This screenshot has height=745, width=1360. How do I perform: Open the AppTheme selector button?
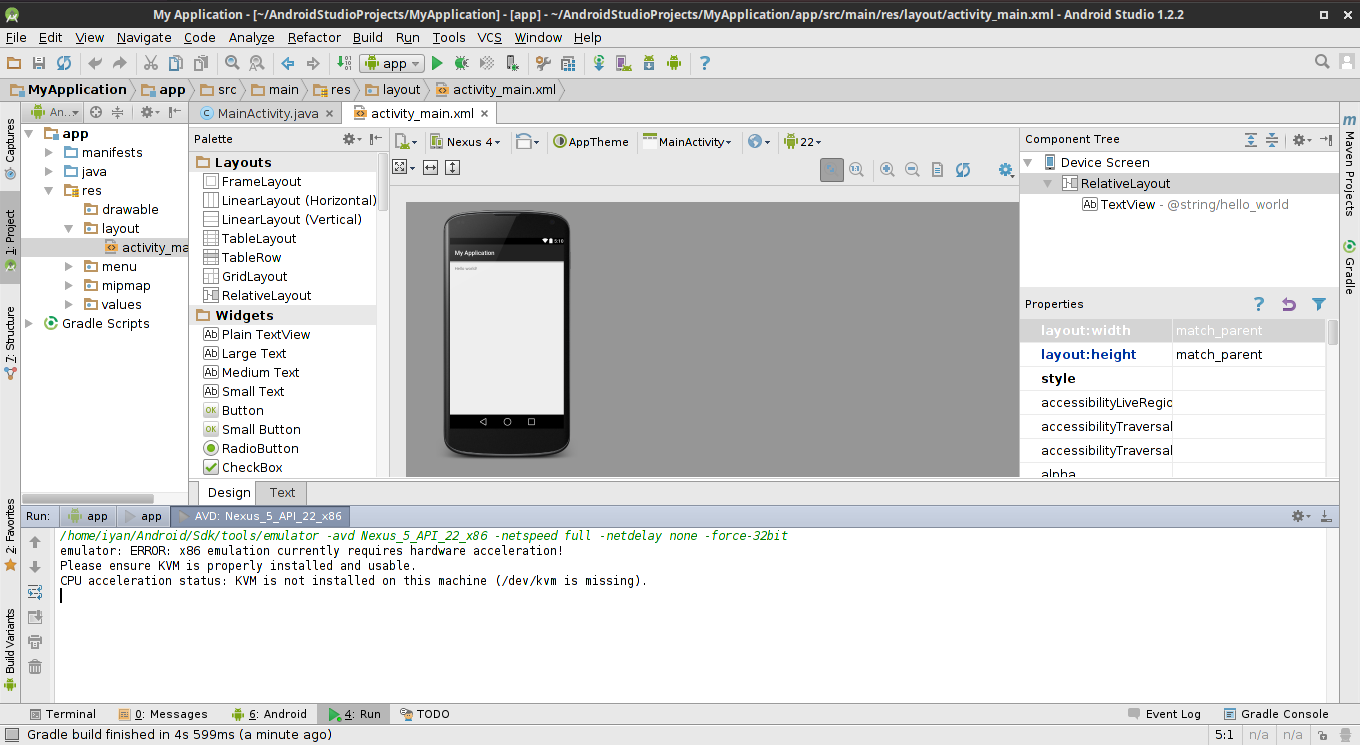591,142
